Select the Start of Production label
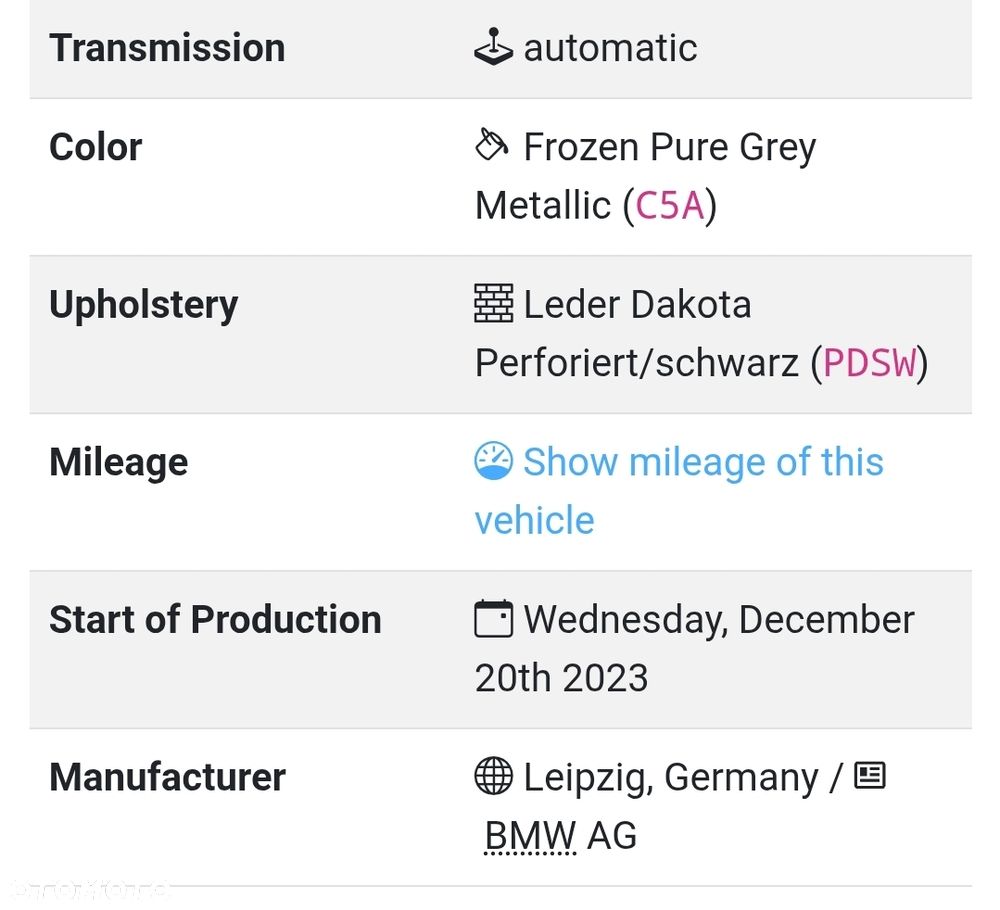Image resolution: width=1000 pixels, height=910 pixels. point(216,619)
